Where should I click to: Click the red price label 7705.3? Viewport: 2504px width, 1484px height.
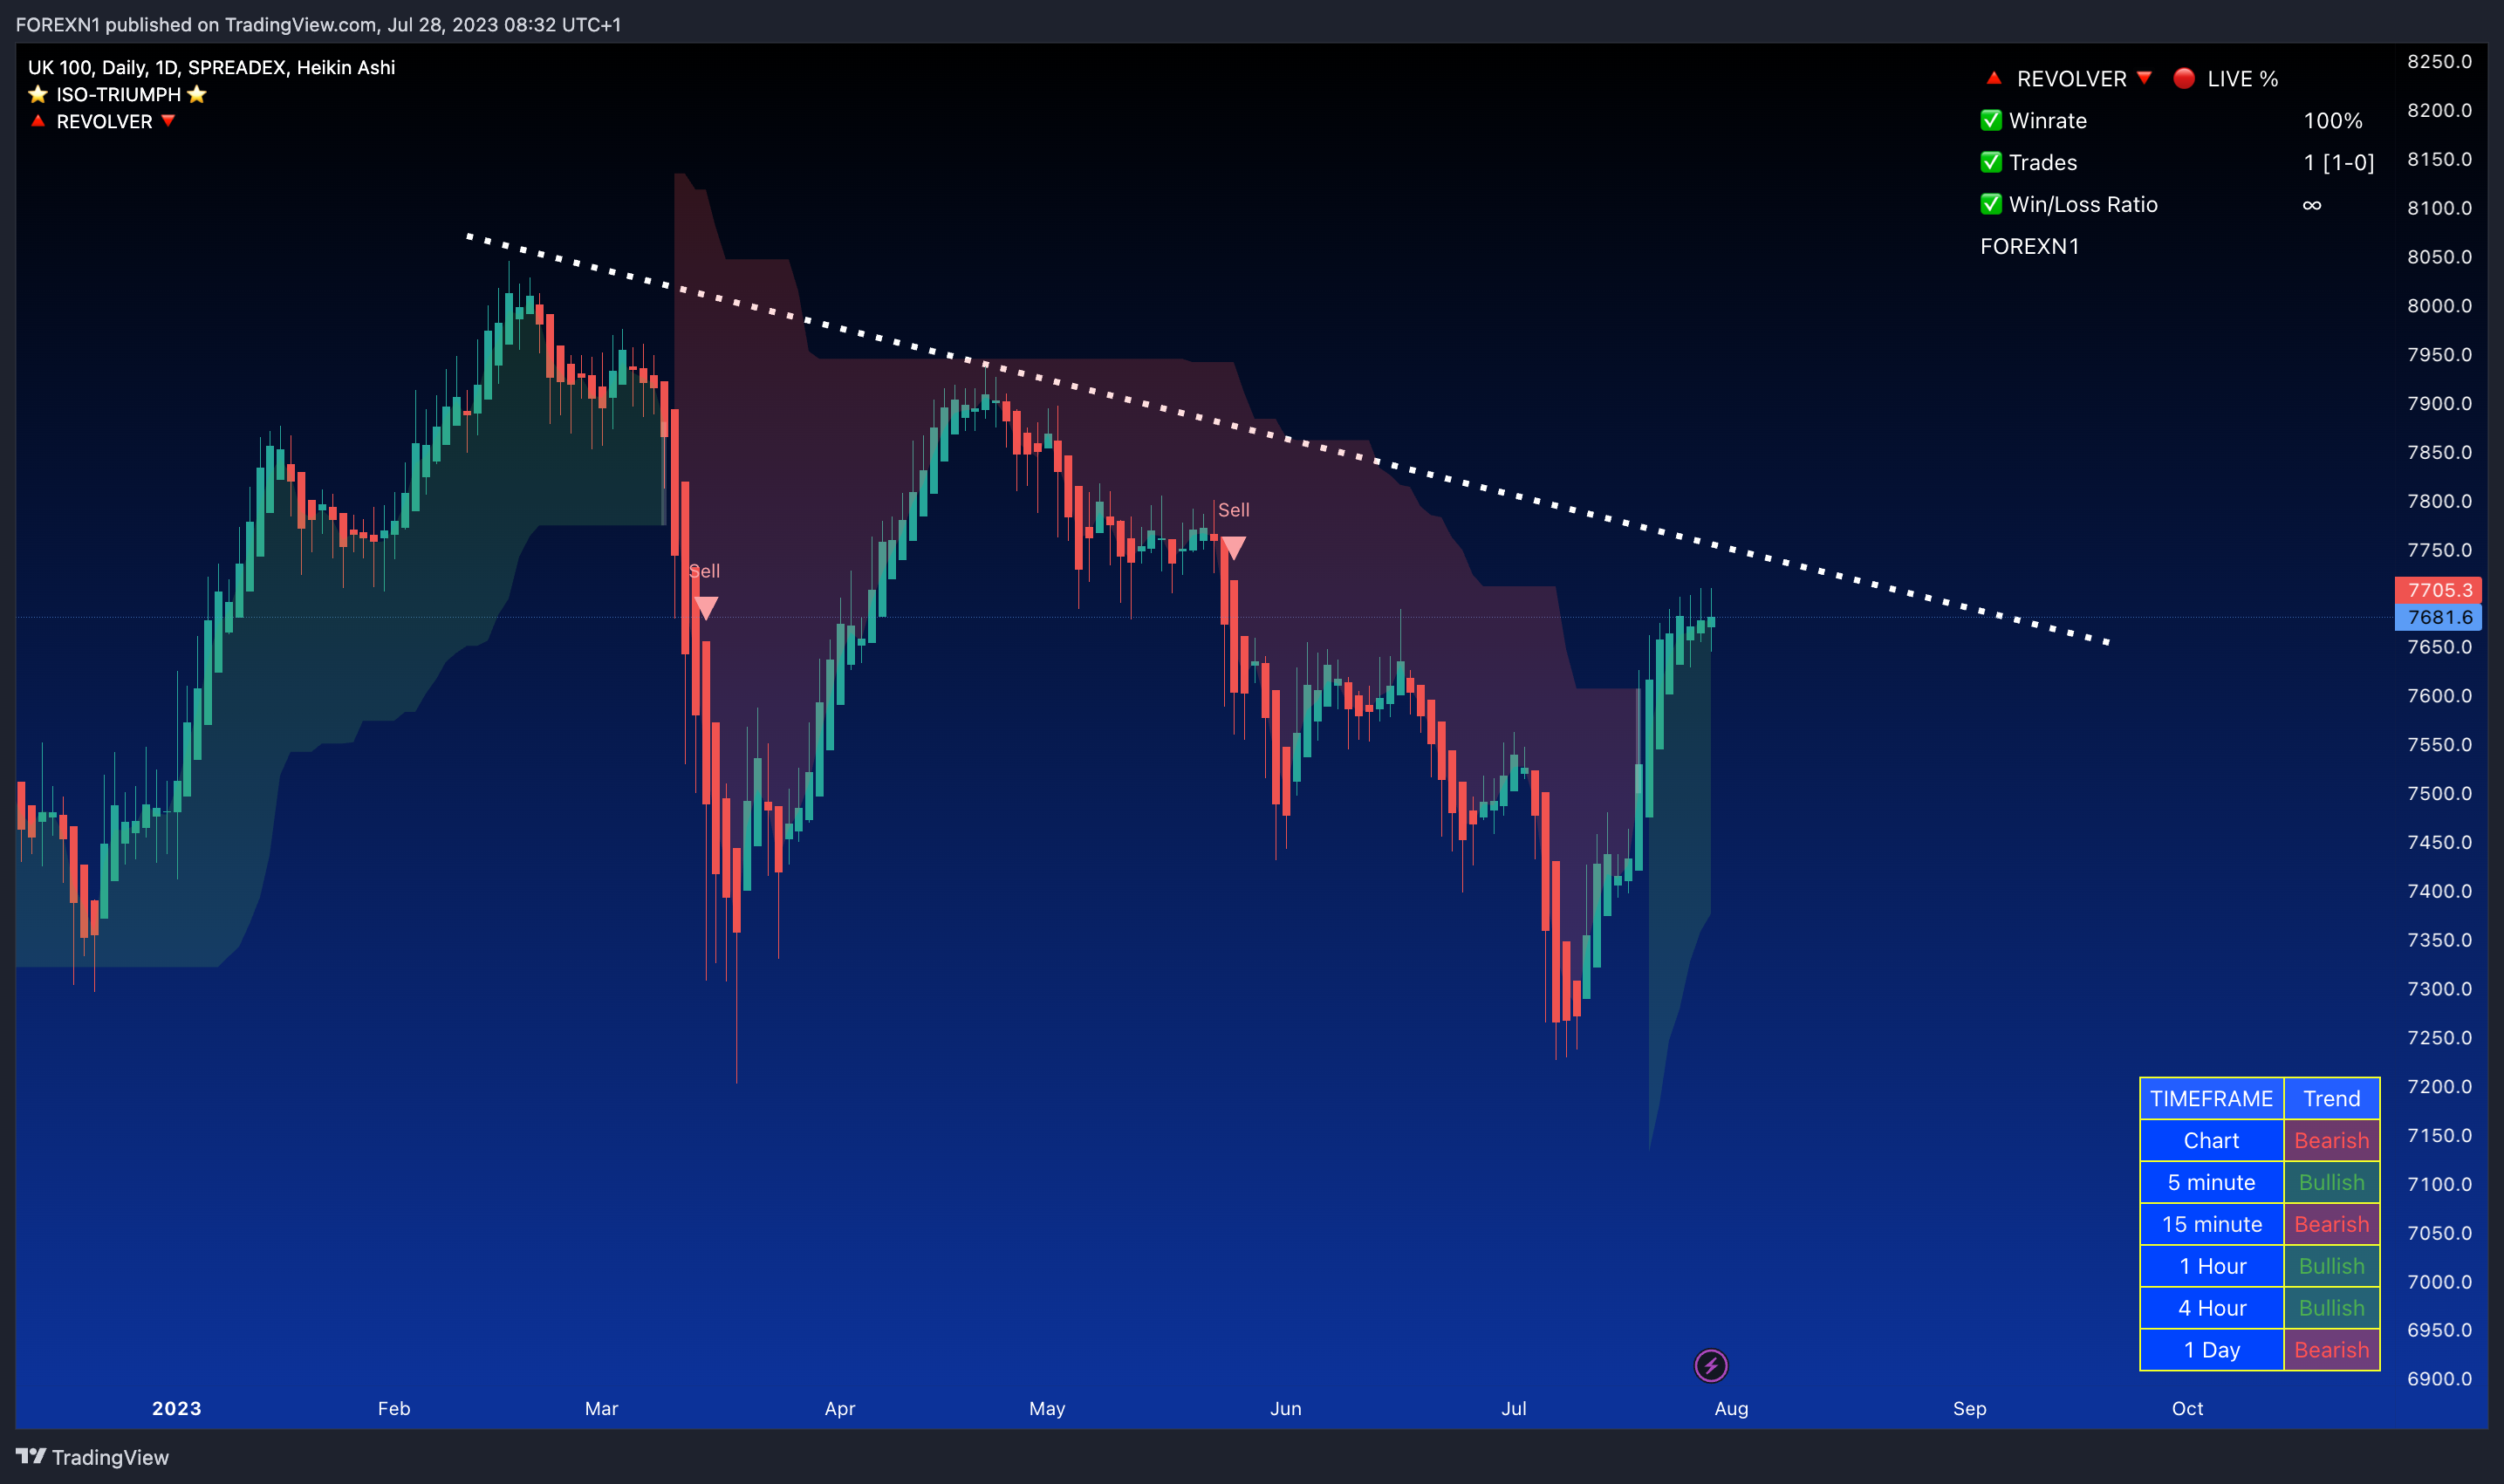pyautogui.click(x=2438, y=590)
